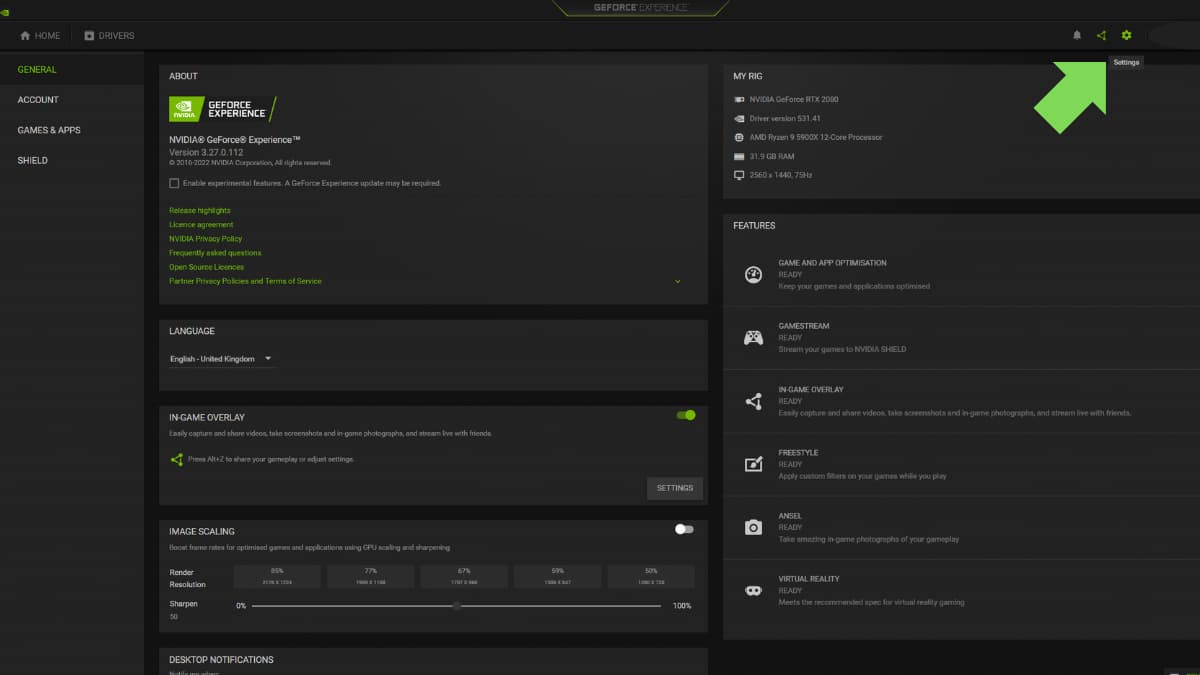Open the Language dropdown
The height and width of the screenshot is (675, 1200).
point(222,358)
